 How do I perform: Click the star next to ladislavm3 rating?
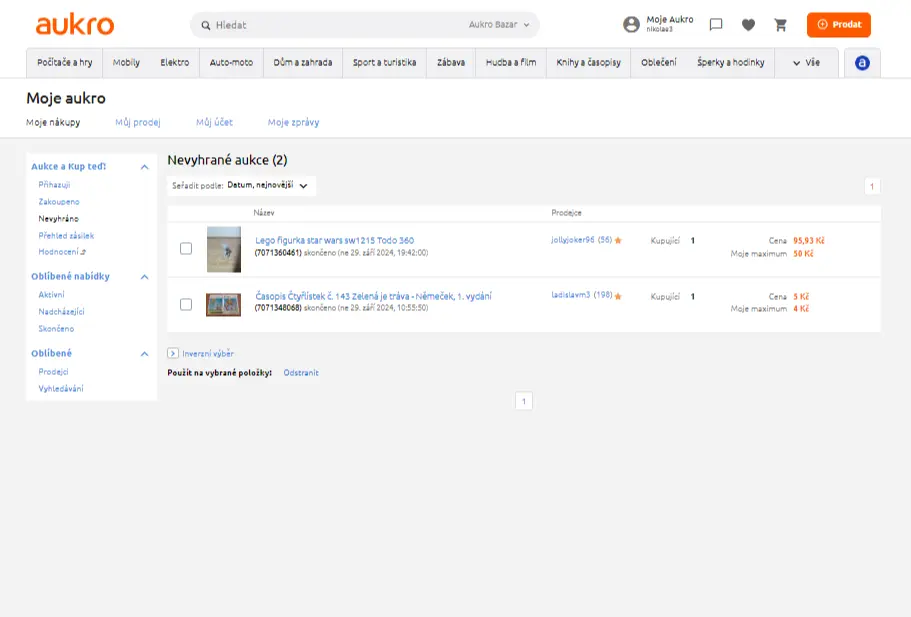(x=618, y=296)
